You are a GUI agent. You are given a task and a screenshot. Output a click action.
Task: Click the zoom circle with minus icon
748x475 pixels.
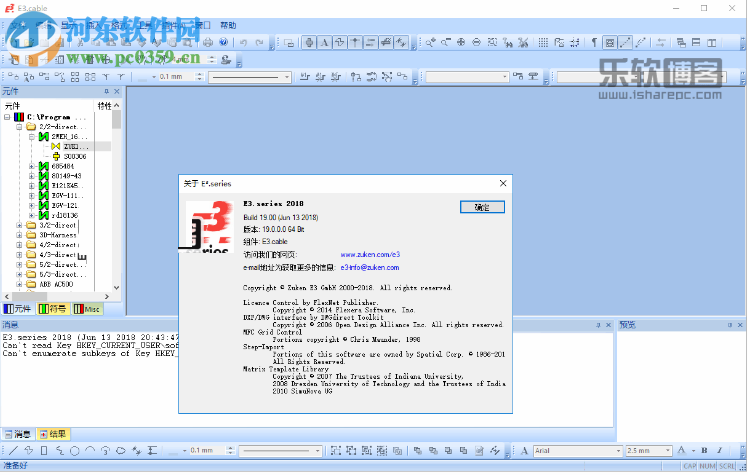coord(476,43)
